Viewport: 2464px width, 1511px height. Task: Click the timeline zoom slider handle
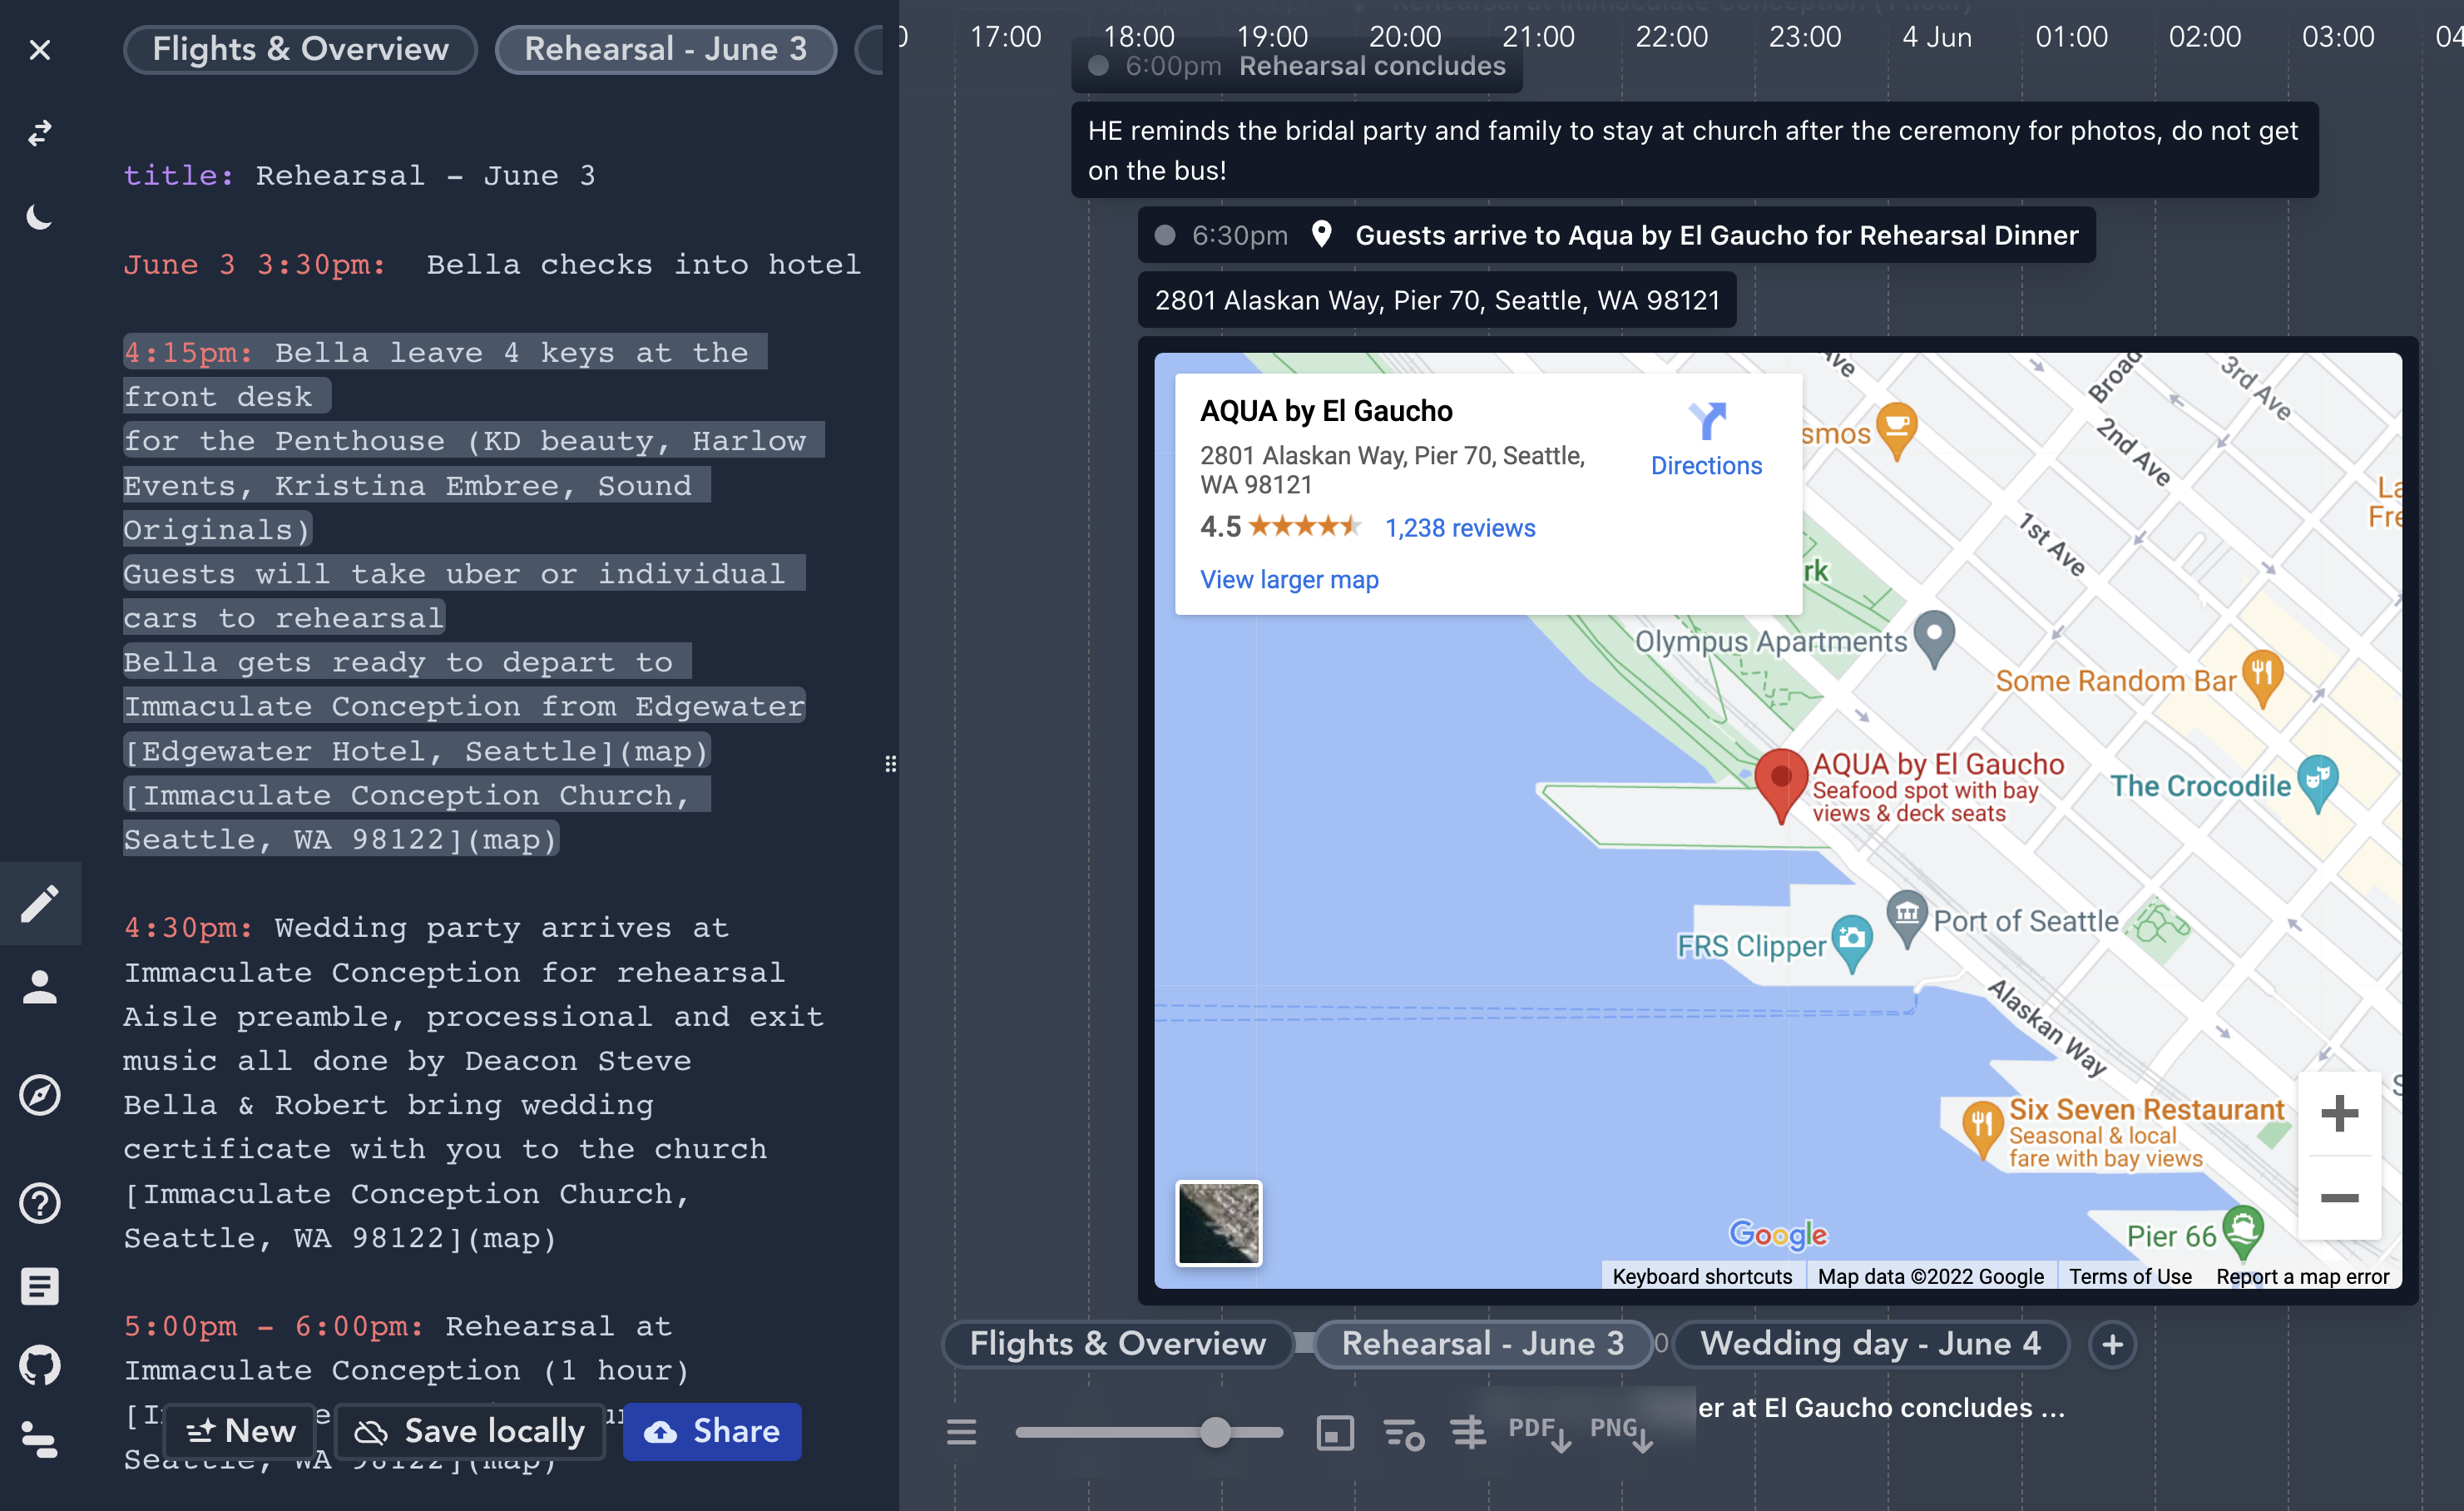(x=1215, y=1432)
